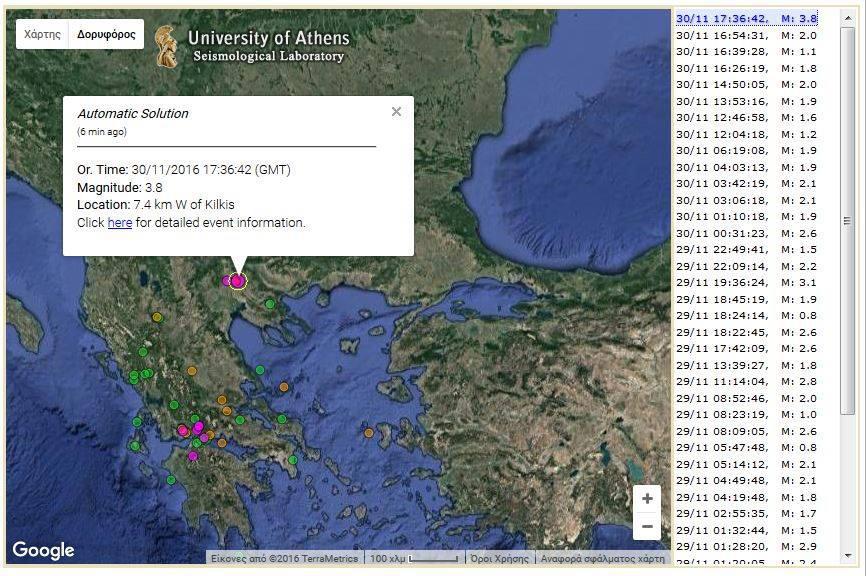Open Όροι Χρήσης terms link
The width and height of the screenshot is (866, 576).
499,559
